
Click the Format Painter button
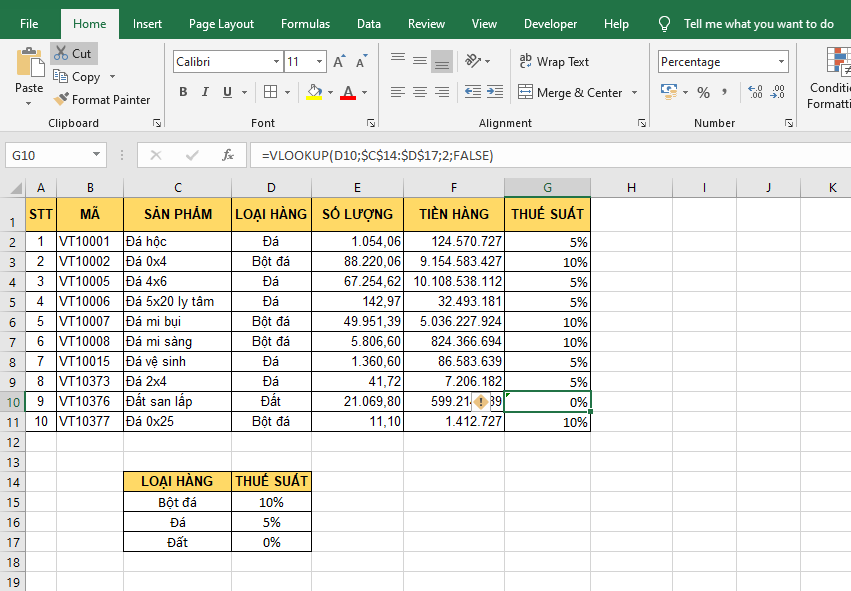coord(102,100)
